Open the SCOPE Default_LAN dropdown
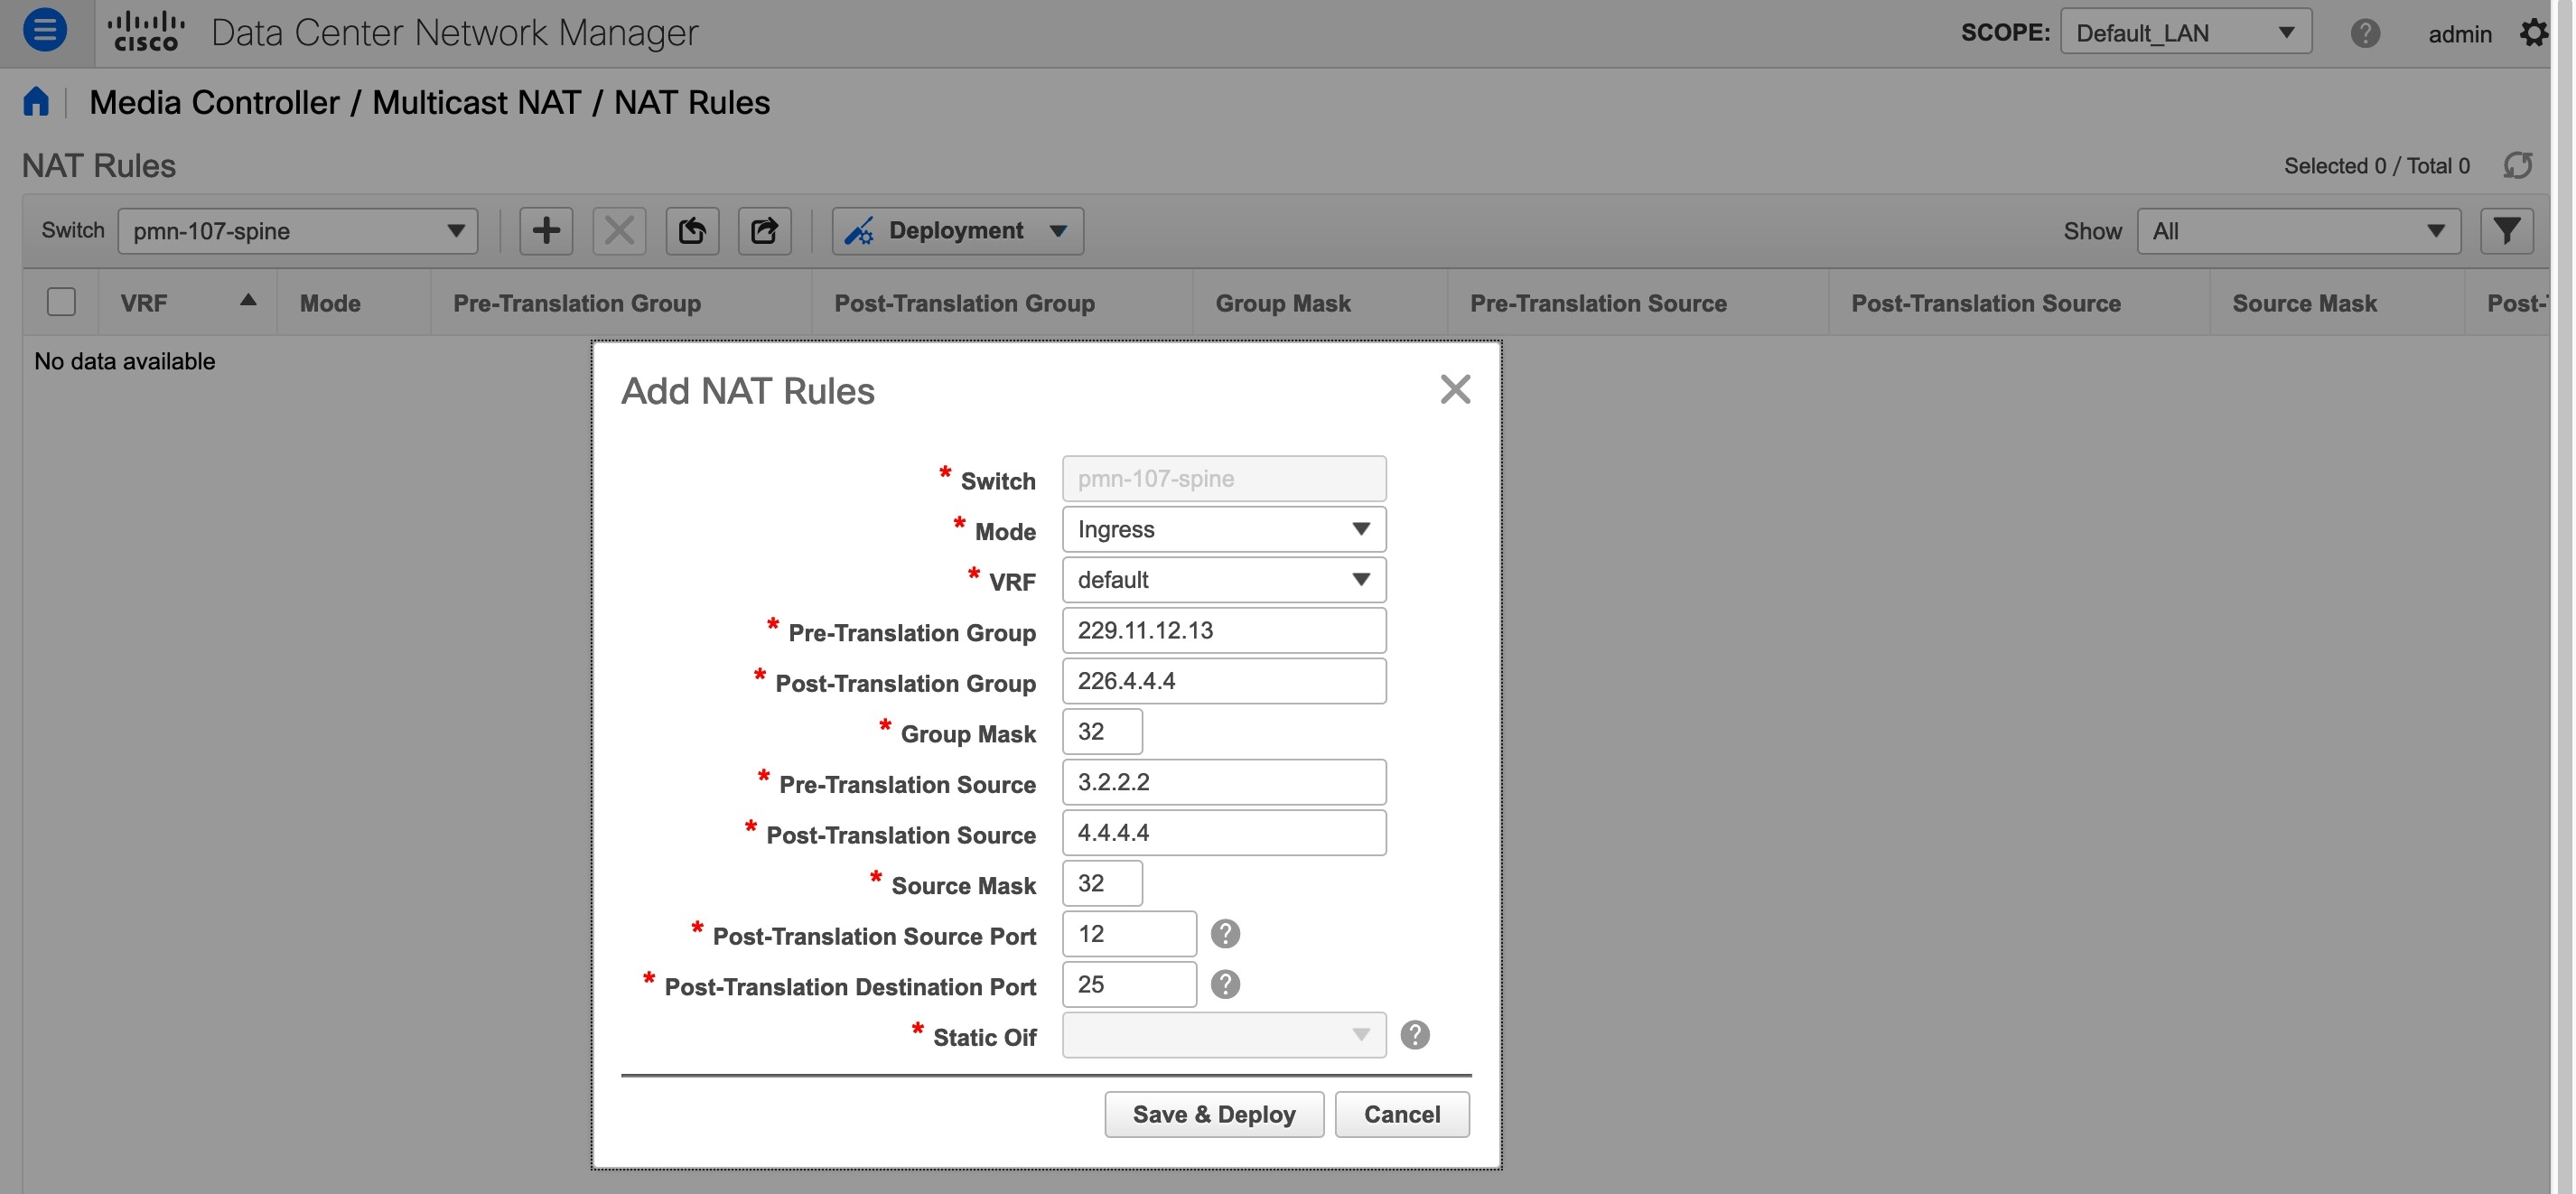2576x1194 pixels. (2186, 32)
